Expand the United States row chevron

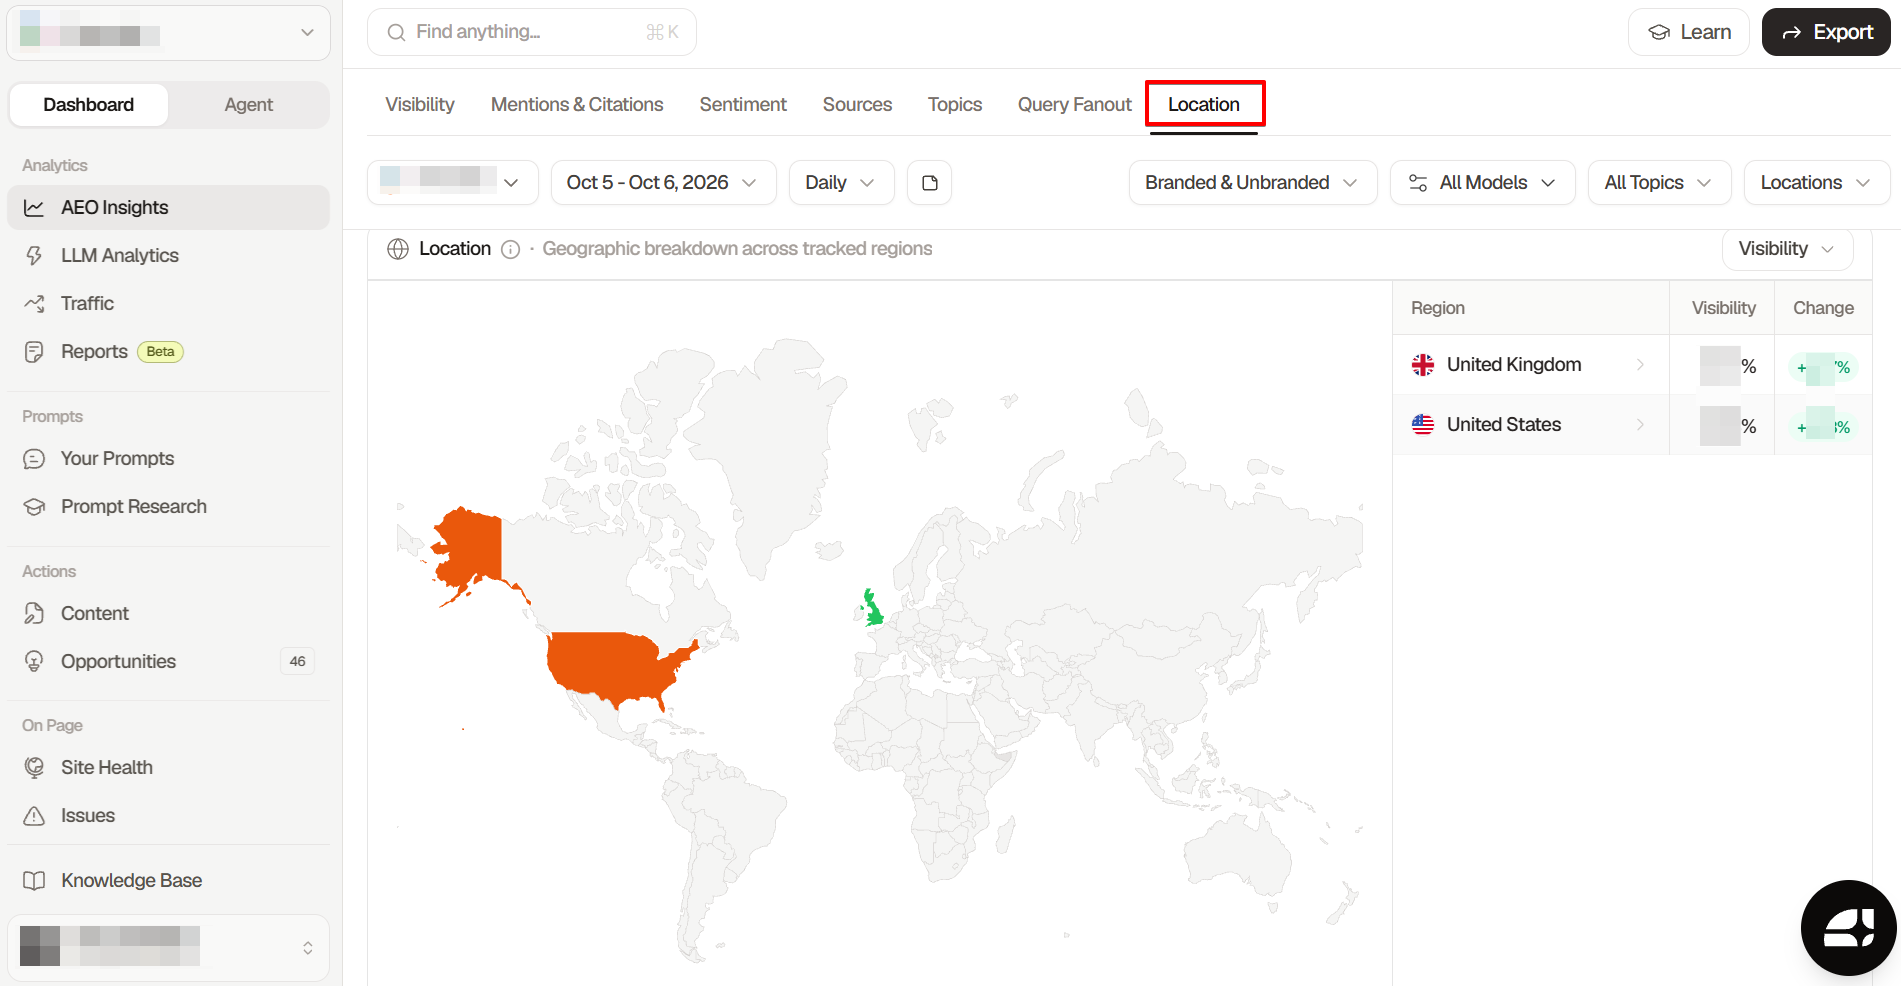tap(1640, 425)
